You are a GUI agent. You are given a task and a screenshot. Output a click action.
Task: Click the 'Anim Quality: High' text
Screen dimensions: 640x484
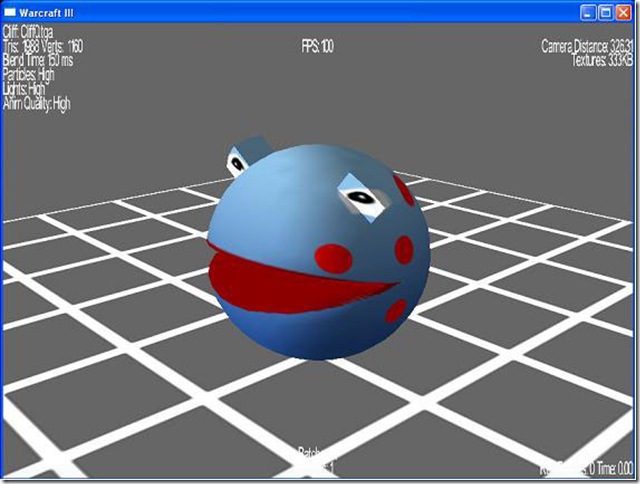click(x=36, y=104)
